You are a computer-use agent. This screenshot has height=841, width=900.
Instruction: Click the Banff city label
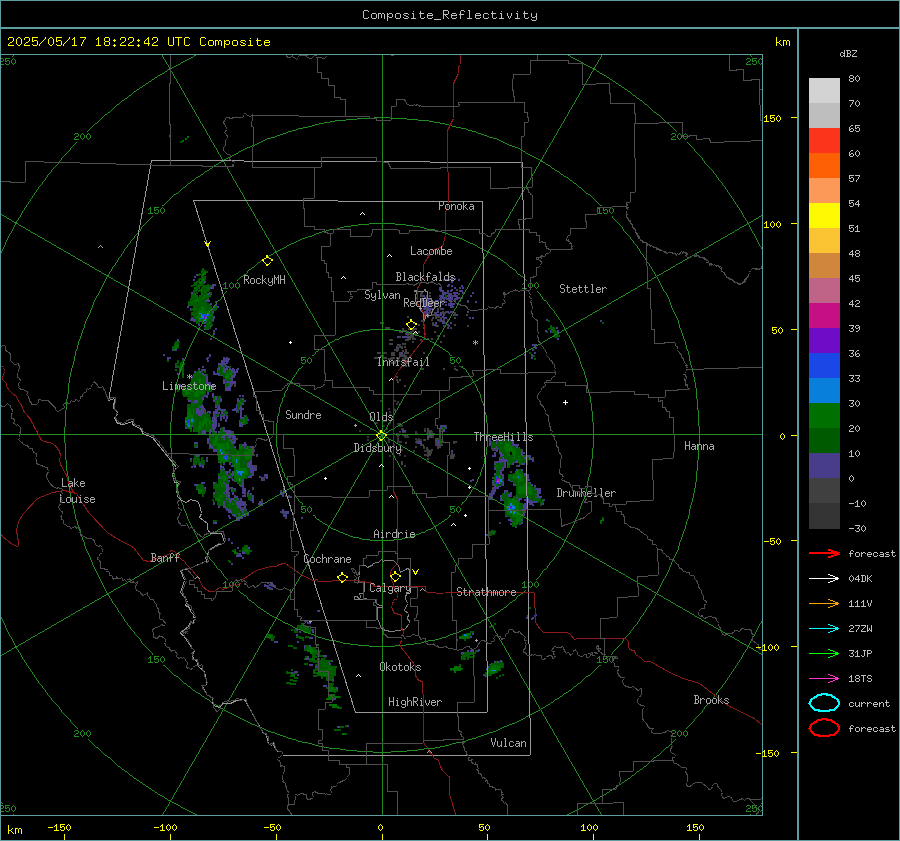click(165, 557)
